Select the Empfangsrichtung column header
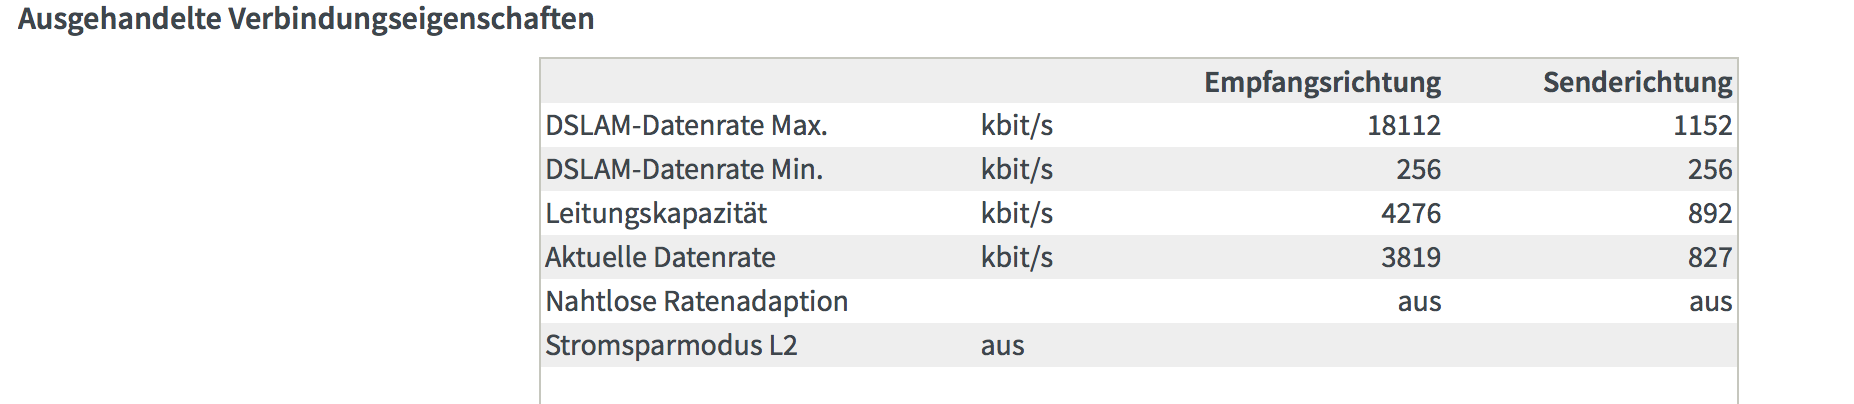Screen dimensions: 1854x404 point(1322,82)
